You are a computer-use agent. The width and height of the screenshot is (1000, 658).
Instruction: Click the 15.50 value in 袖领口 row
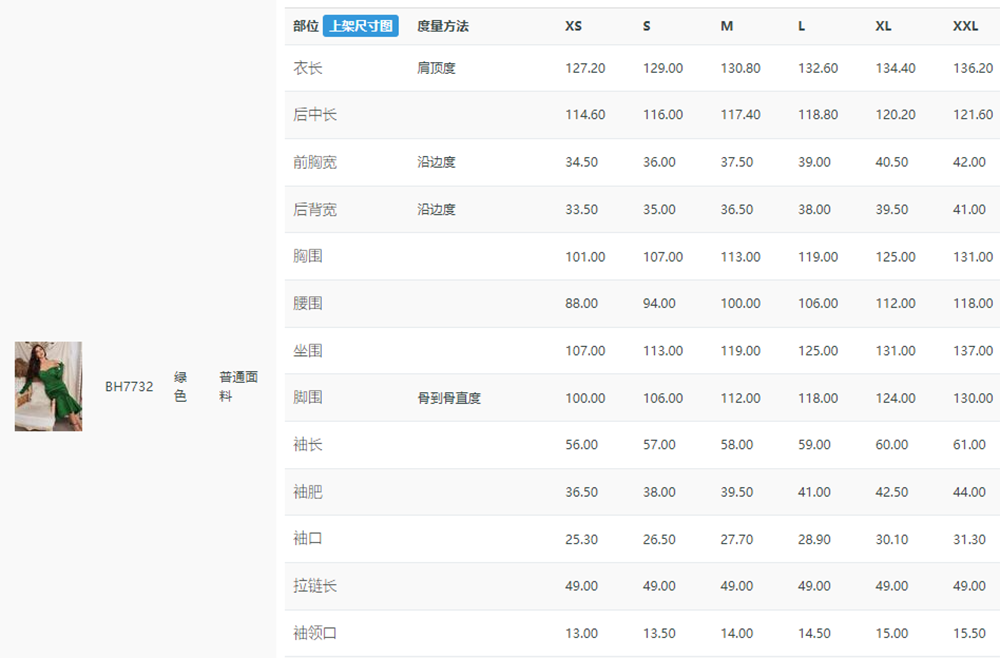[969, 633]
